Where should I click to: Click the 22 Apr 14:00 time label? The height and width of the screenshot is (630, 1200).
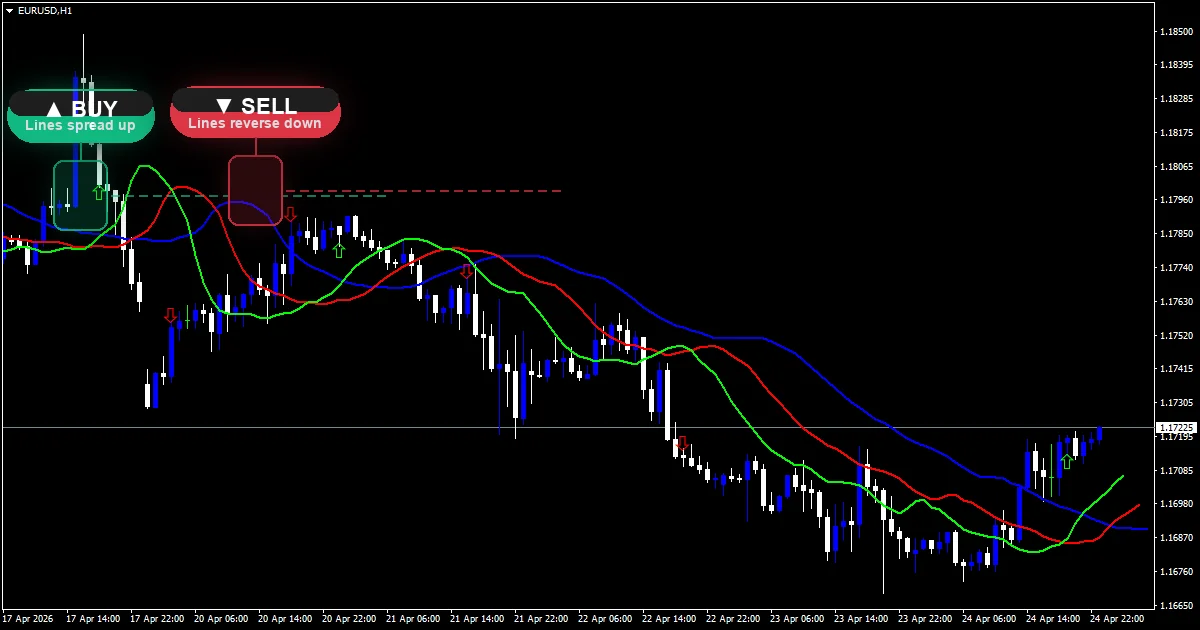(669, 619)
